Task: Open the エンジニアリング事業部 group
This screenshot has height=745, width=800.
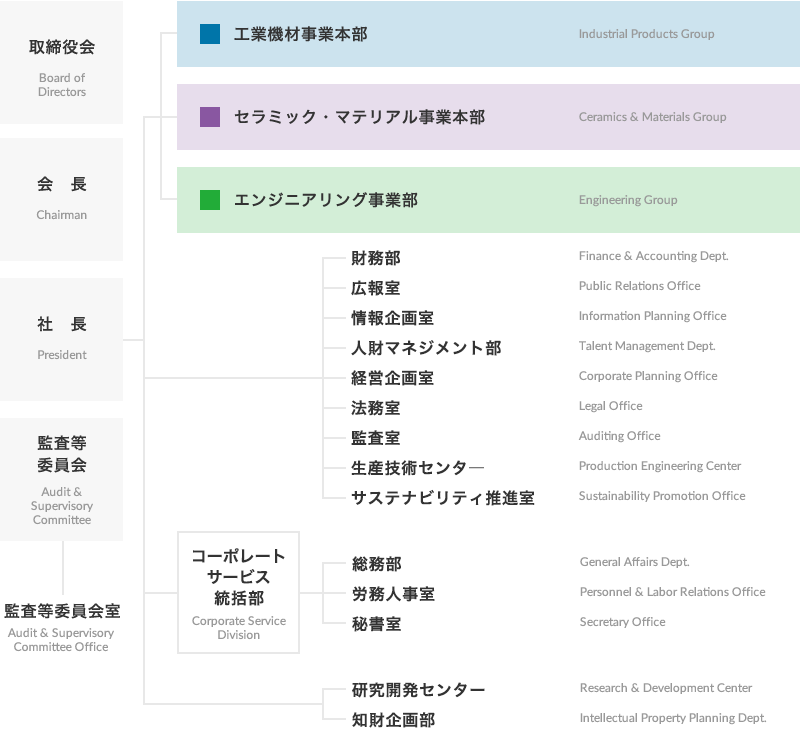Action: (488, 200)
